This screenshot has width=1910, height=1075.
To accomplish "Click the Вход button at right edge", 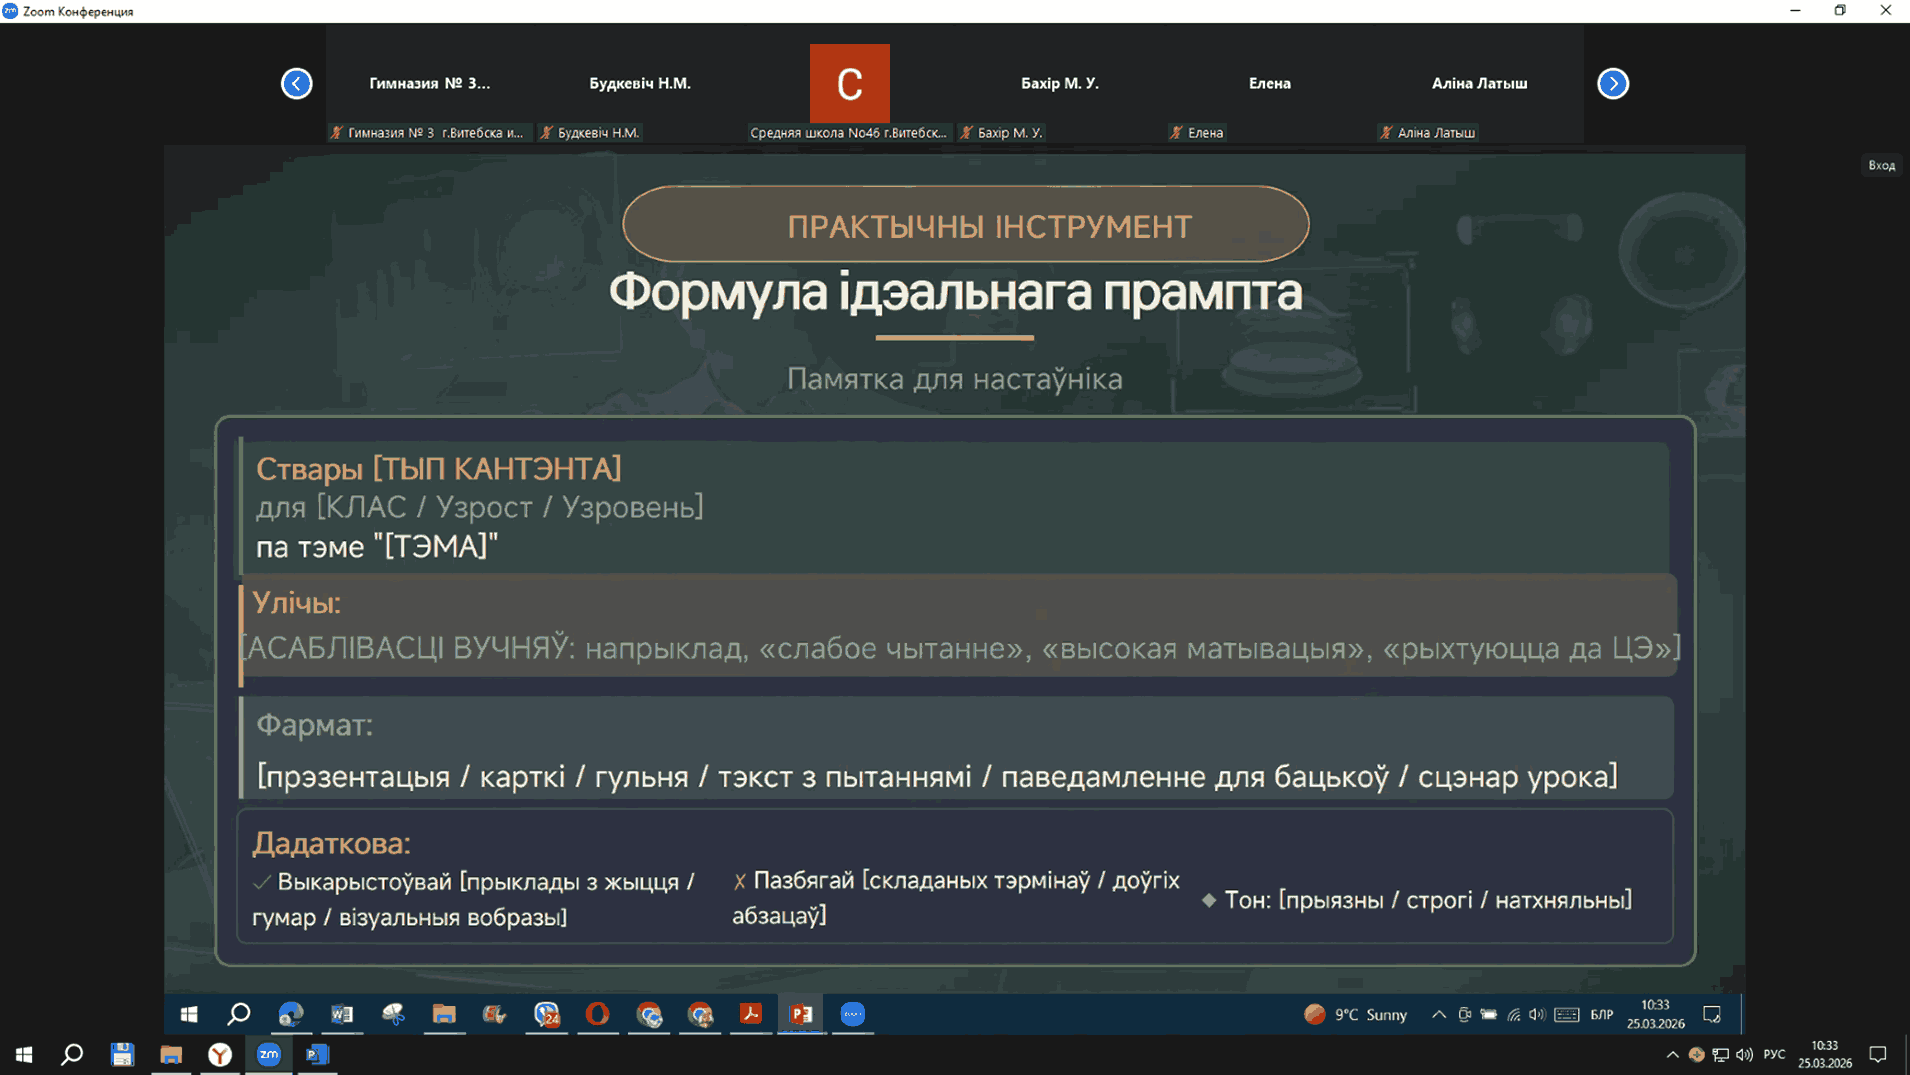I will coord(1881,165).
